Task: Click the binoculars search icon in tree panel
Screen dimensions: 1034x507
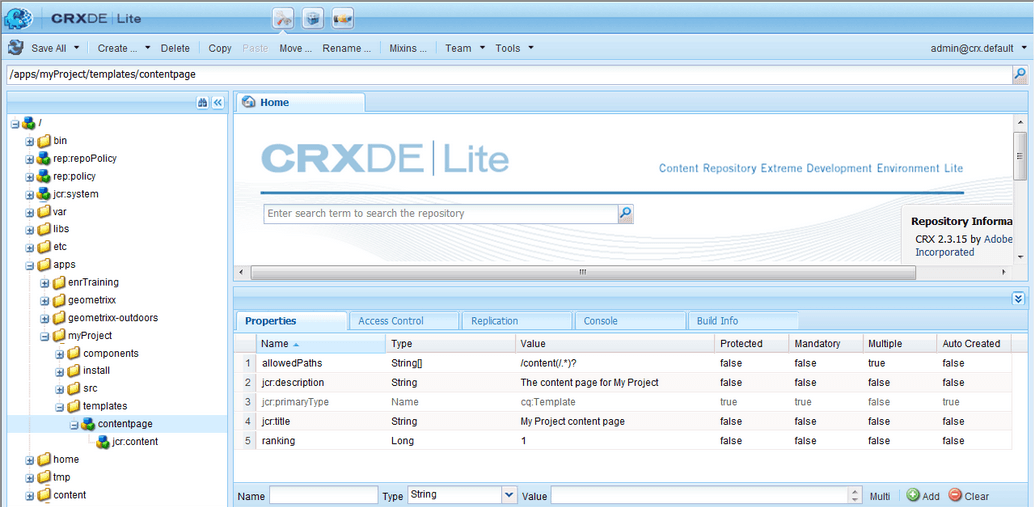Action: coord(203,103)
